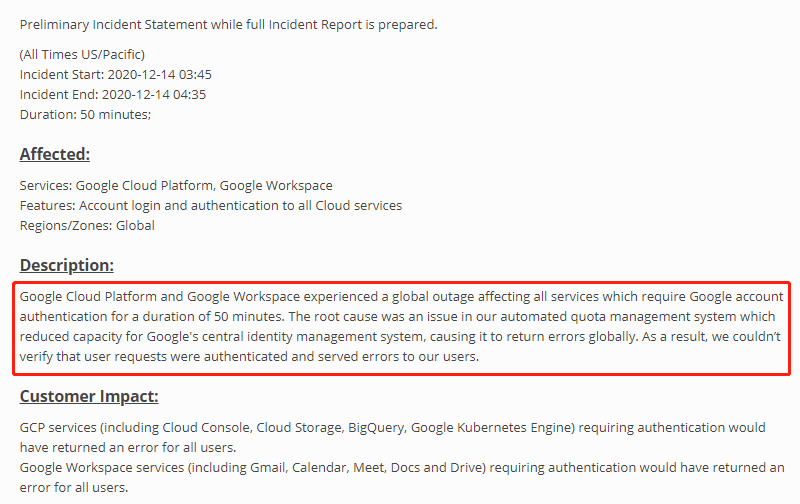This screenshot has height=504, width=800.
Task: Click the Incident Start timestamp line
Action: pos(116,74)
